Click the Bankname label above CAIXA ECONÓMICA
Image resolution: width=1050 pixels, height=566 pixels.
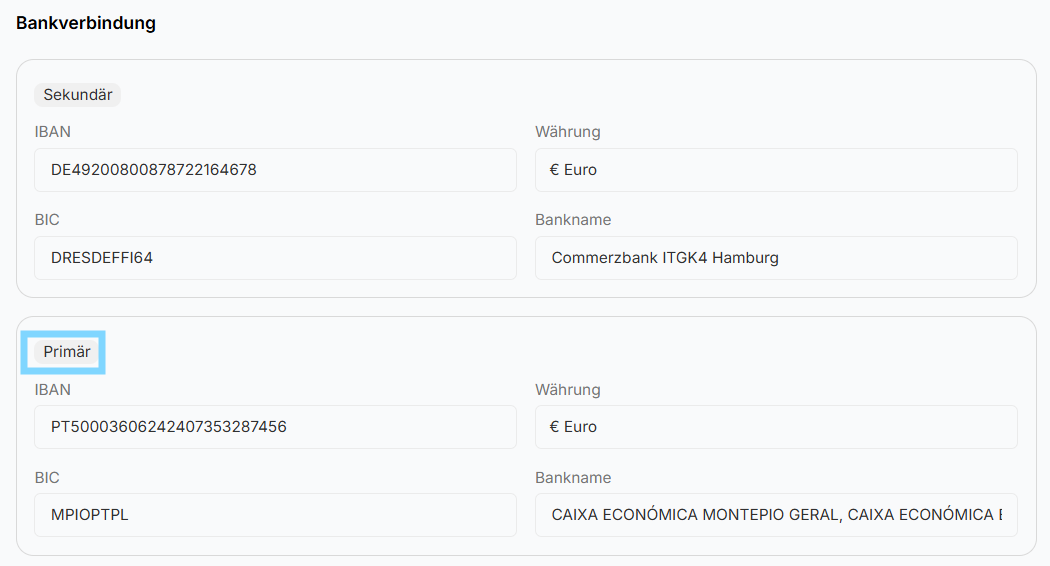tap(573, 478)
